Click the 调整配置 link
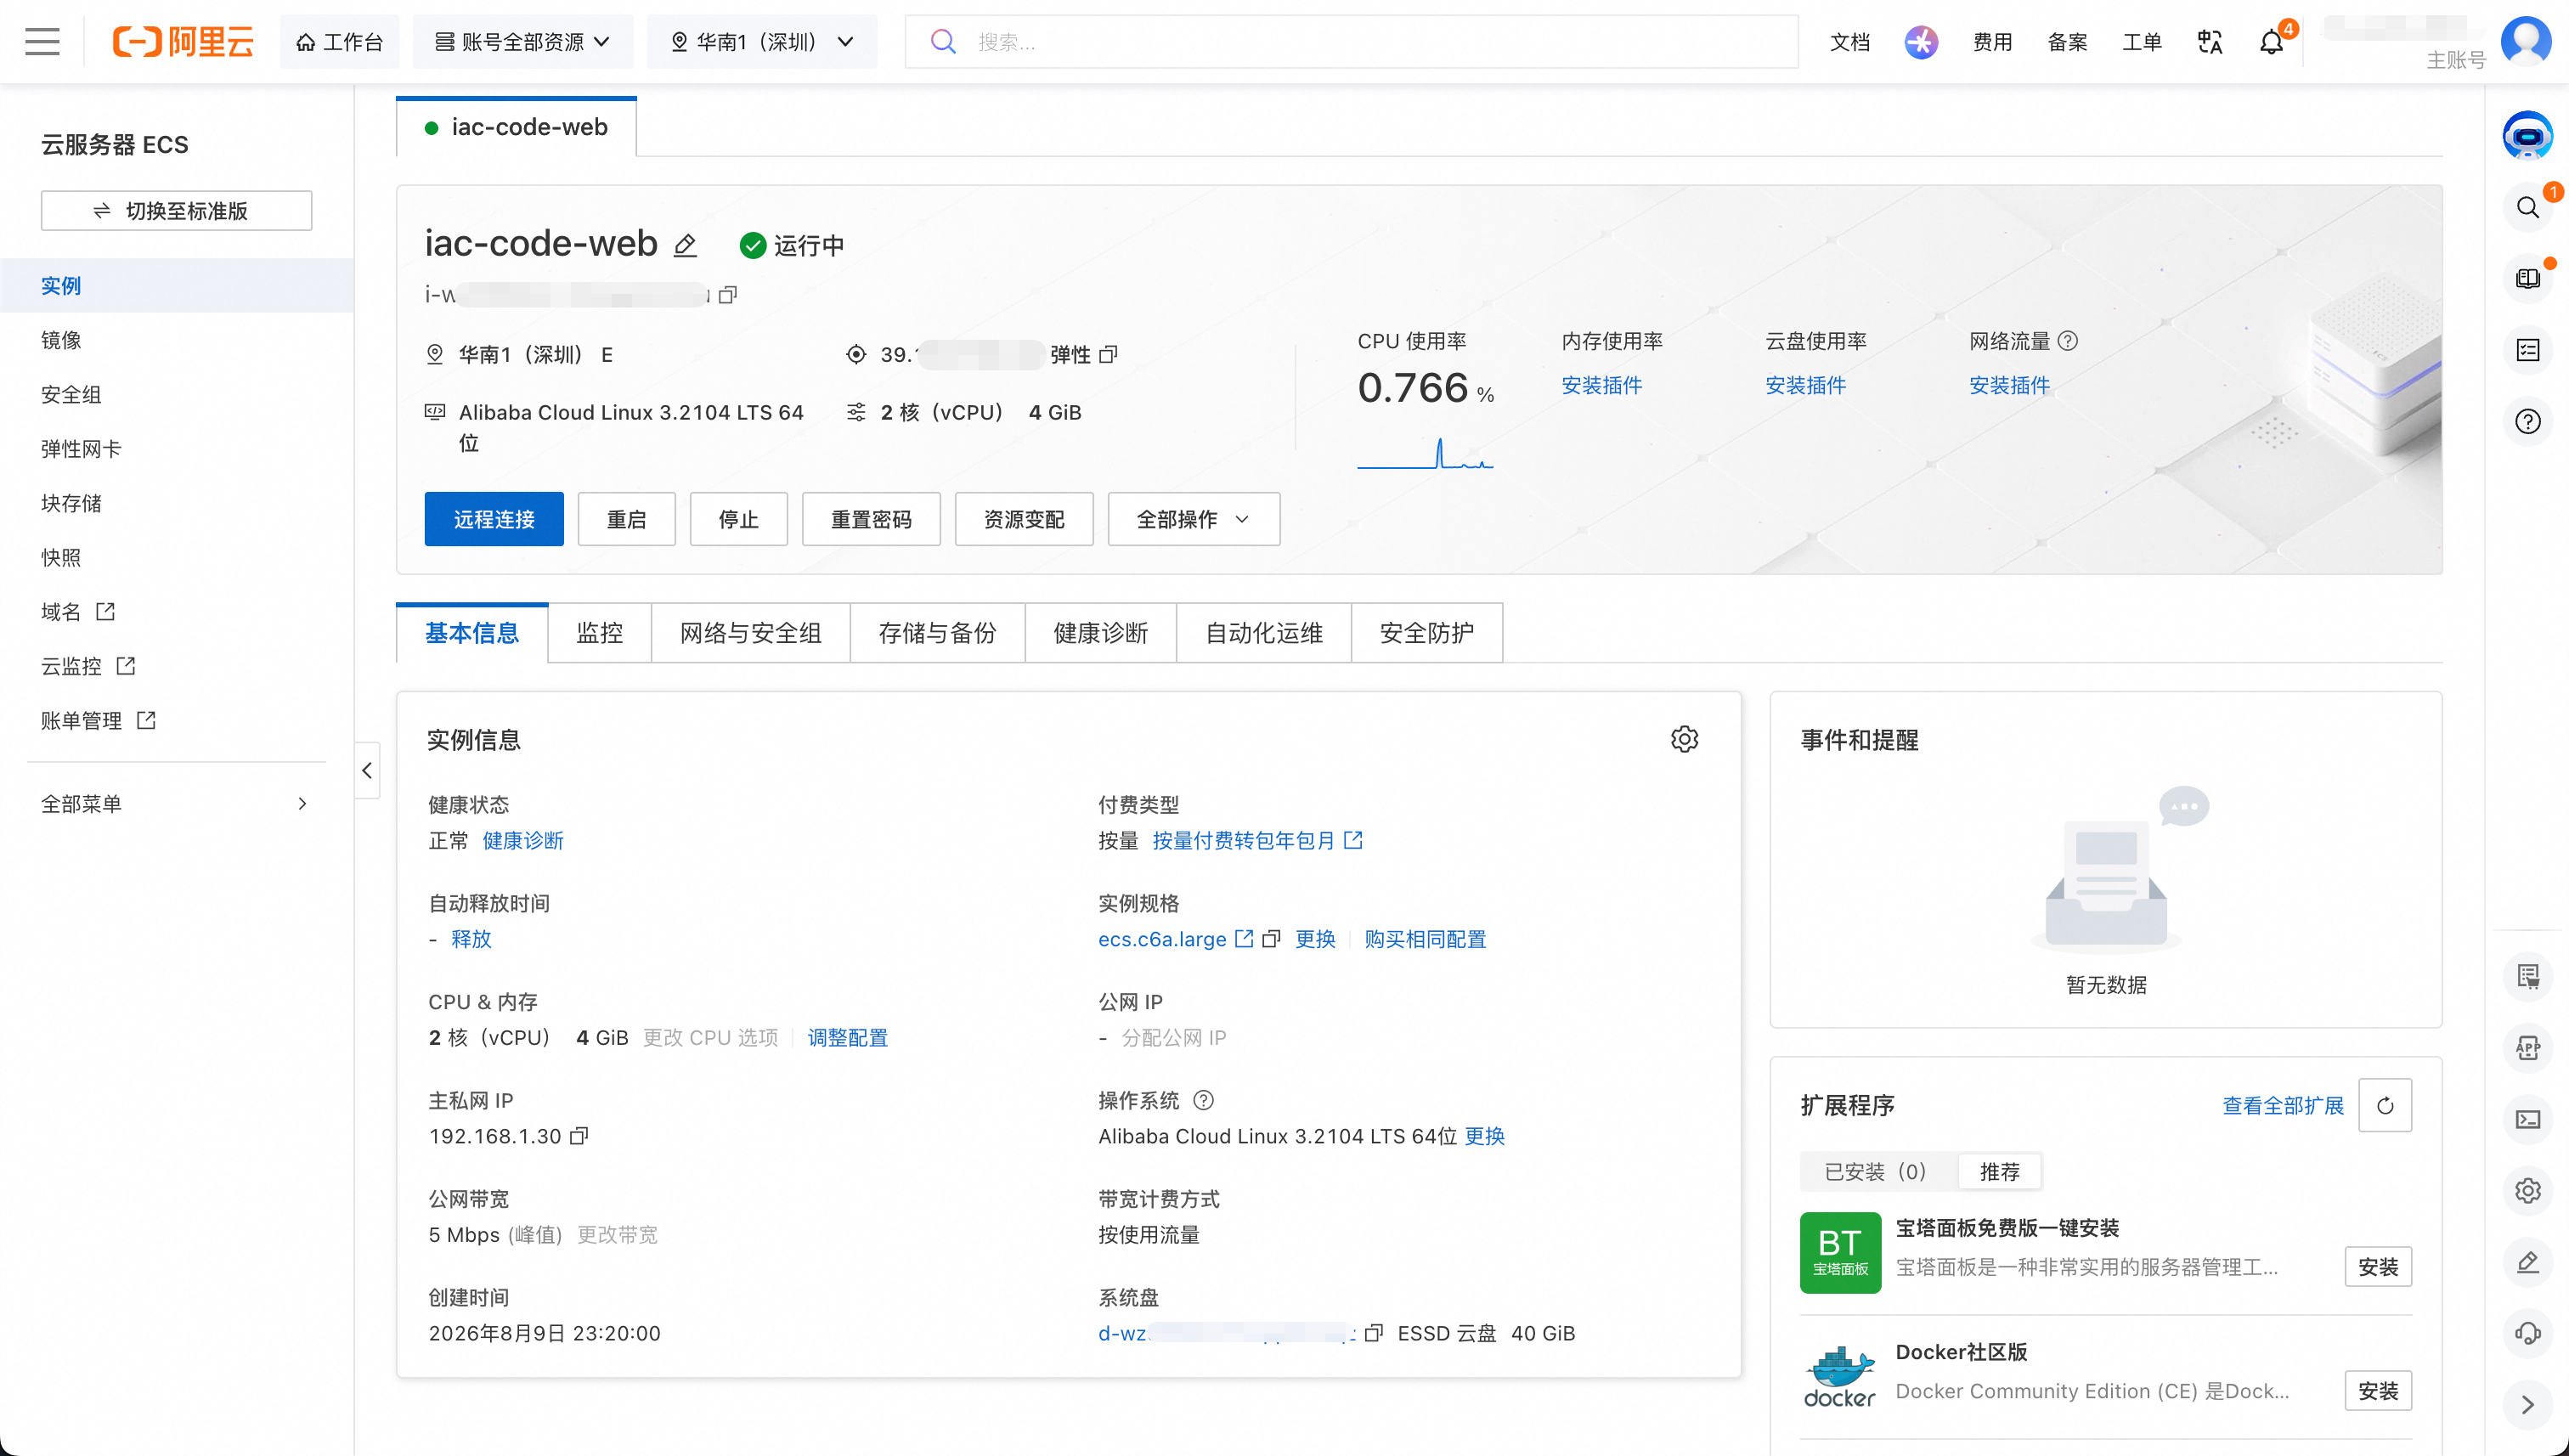This screenshot has width=2569, height=1456. pos(847,1038)
